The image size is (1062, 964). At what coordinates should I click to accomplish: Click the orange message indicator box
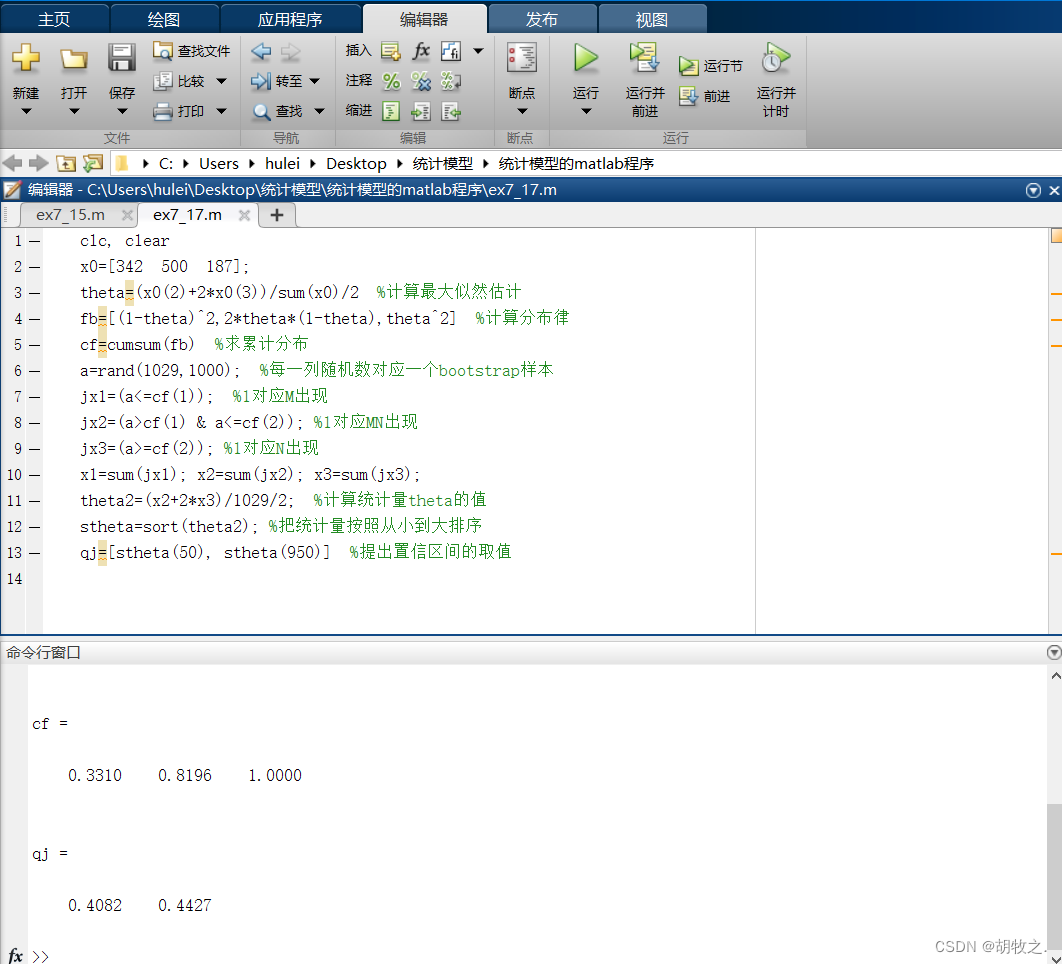[x=1057, y=236]
